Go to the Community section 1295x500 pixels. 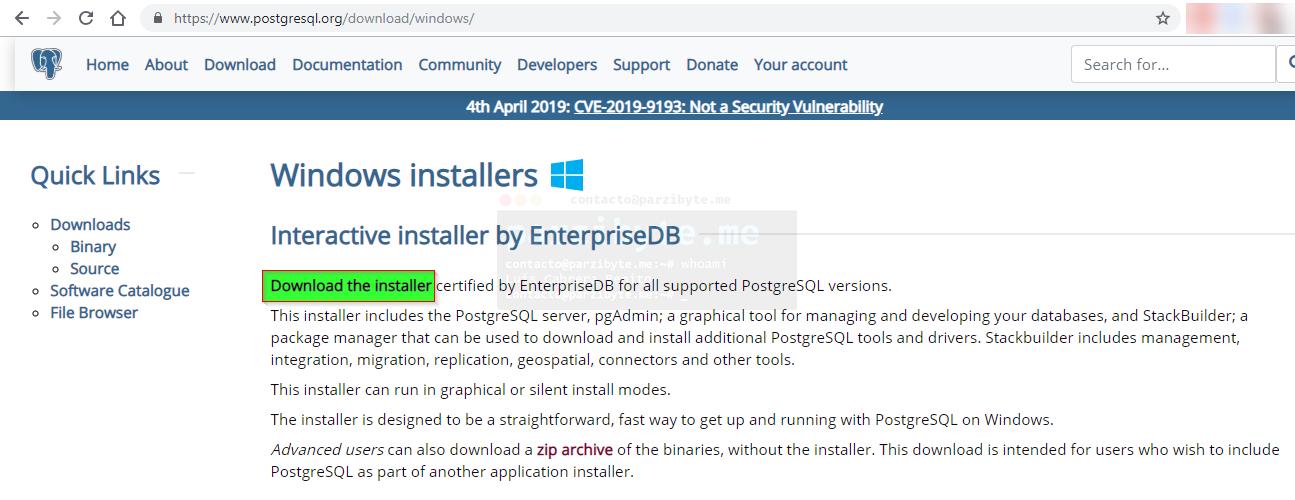coord(460,64)
